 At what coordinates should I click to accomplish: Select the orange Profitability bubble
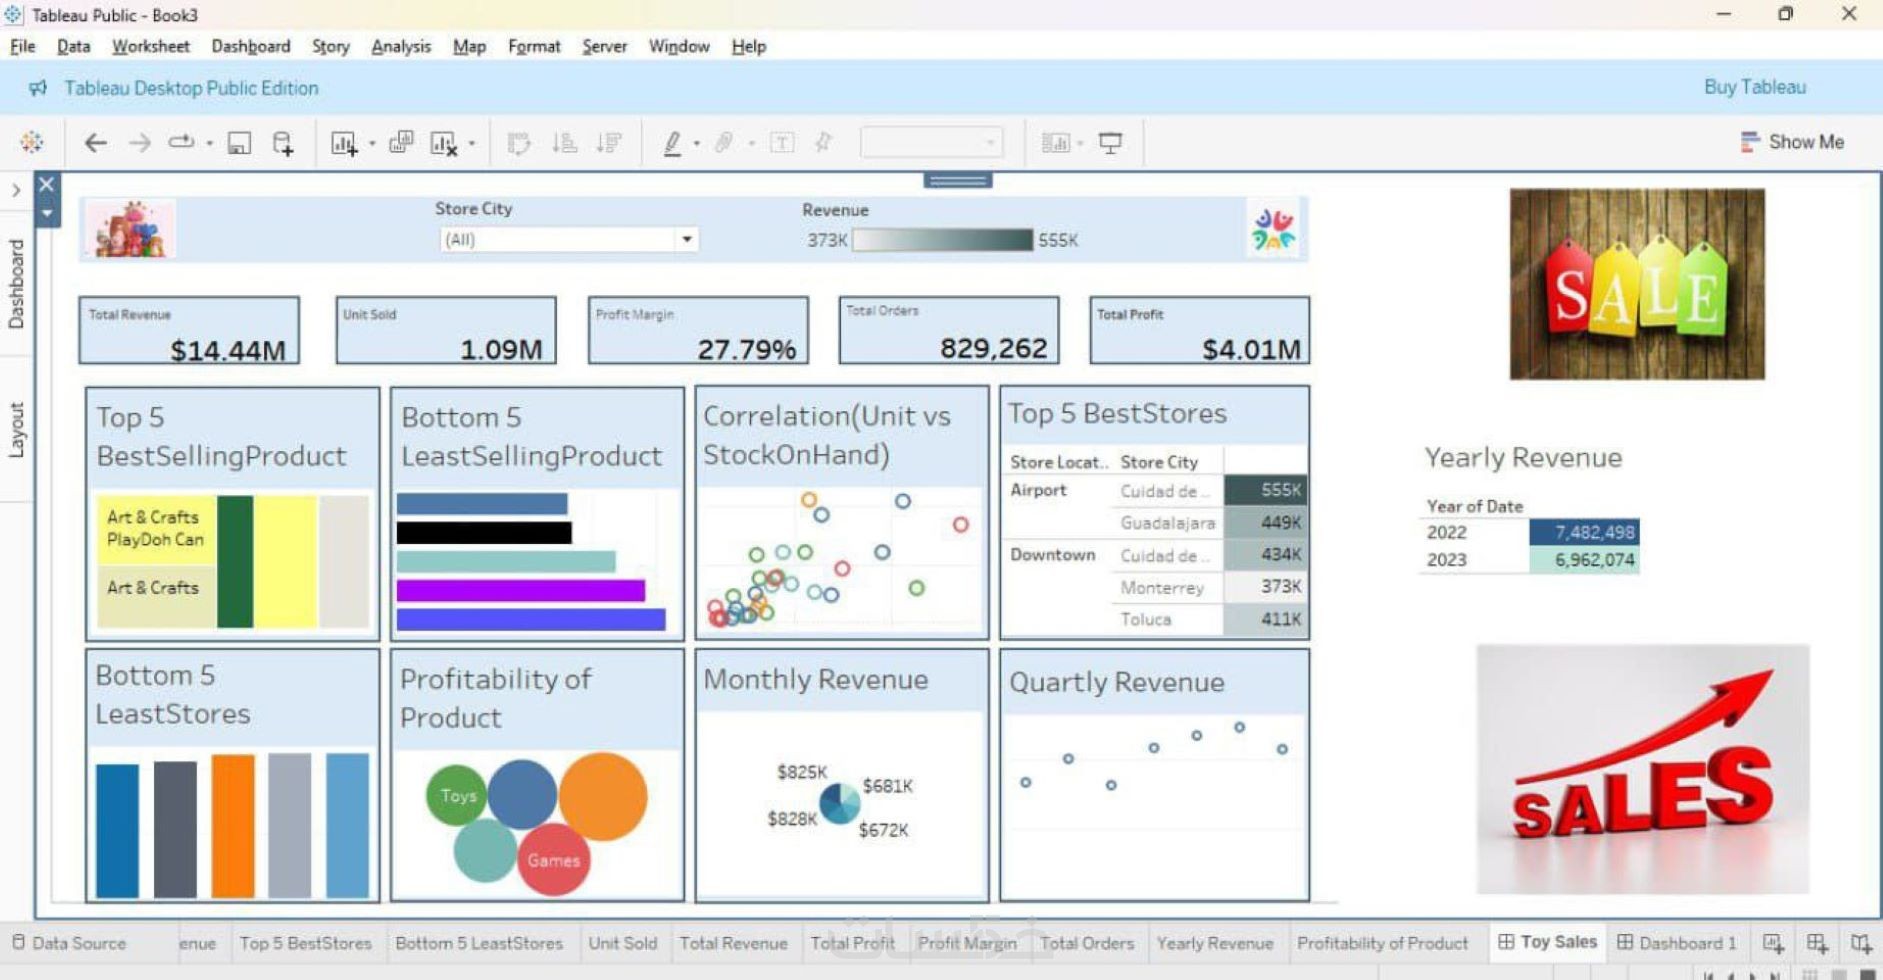[x=603, y=797]
